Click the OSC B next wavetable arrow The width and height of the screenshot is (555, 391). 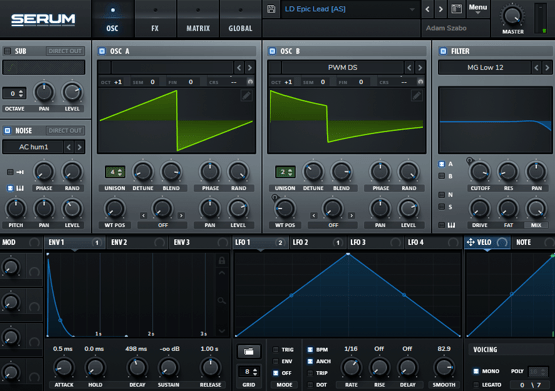pos(420,67)
